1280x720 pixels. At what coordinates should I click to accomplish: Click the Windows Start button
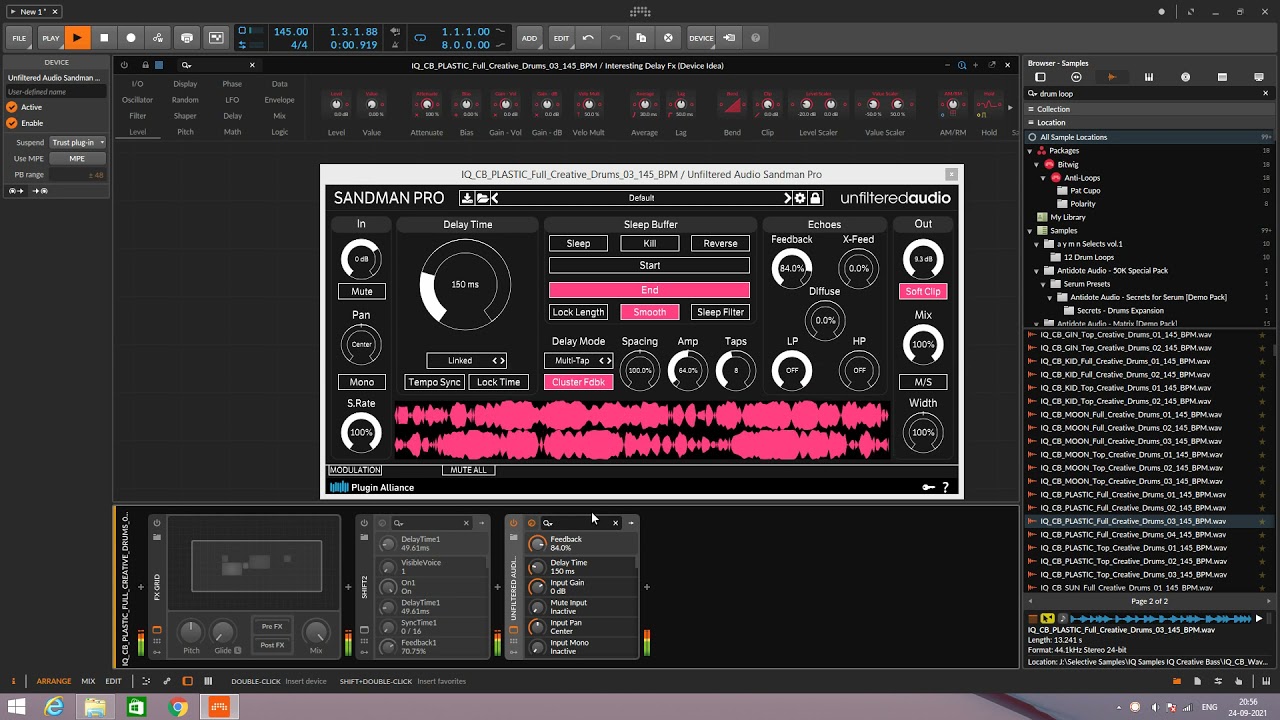pos(16,707)
